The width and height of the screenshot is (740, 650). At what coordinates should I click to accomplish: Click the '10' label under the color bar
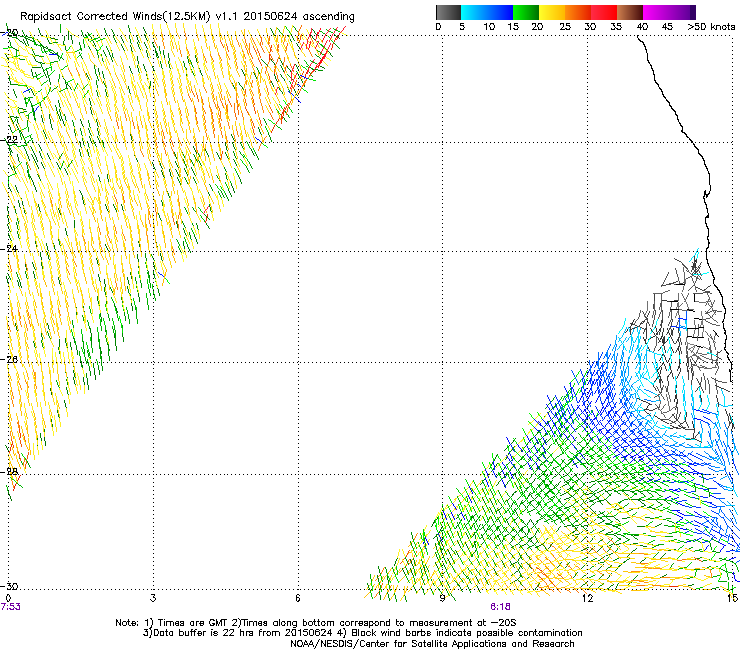click(x=489, y=27)
